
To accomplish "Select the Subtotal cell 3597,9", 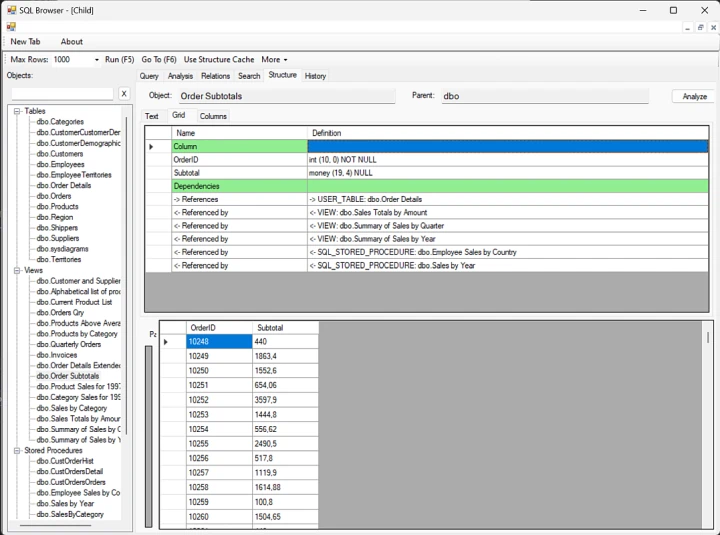I will tap(285, 400).
